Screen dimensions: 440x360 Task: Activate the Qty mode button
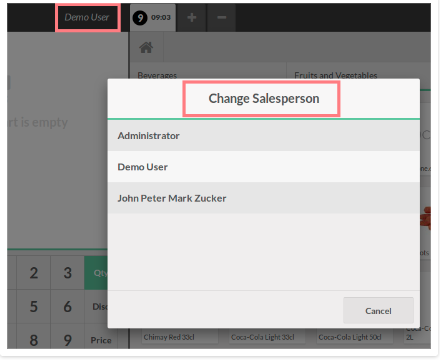96,273
